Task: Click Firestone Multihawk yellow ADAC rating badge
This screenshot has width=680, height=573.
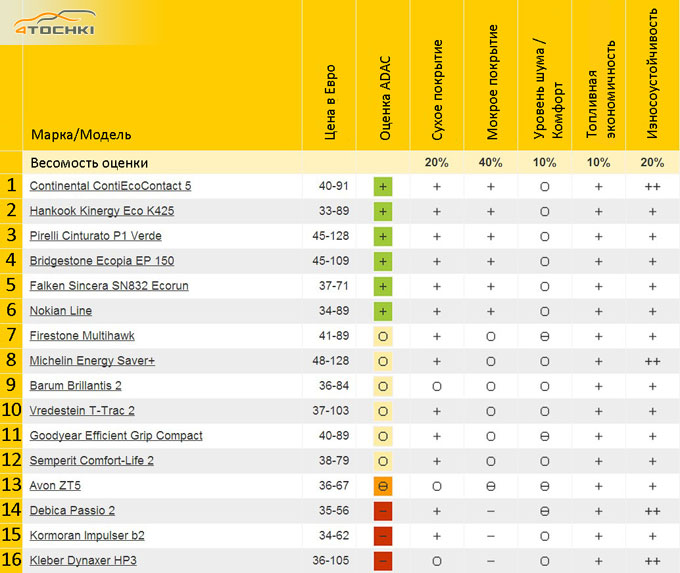Action: pos(383,336)
